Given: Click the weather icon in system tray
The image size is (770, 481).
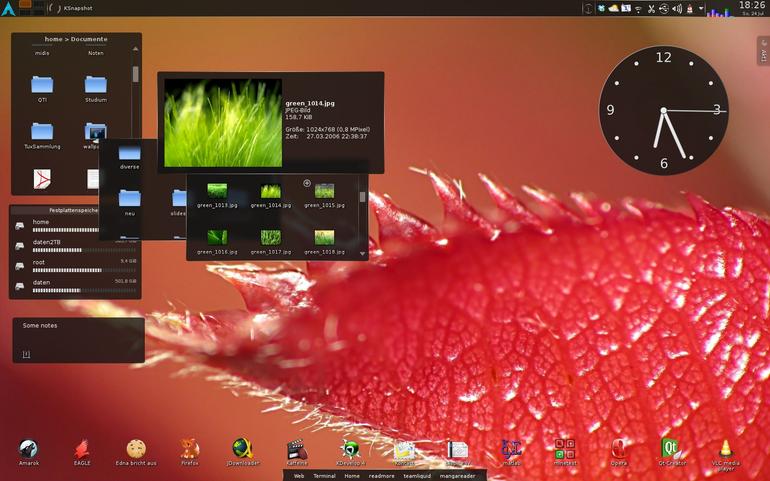Looking at the screenshot, I should (x=613, y=8).
